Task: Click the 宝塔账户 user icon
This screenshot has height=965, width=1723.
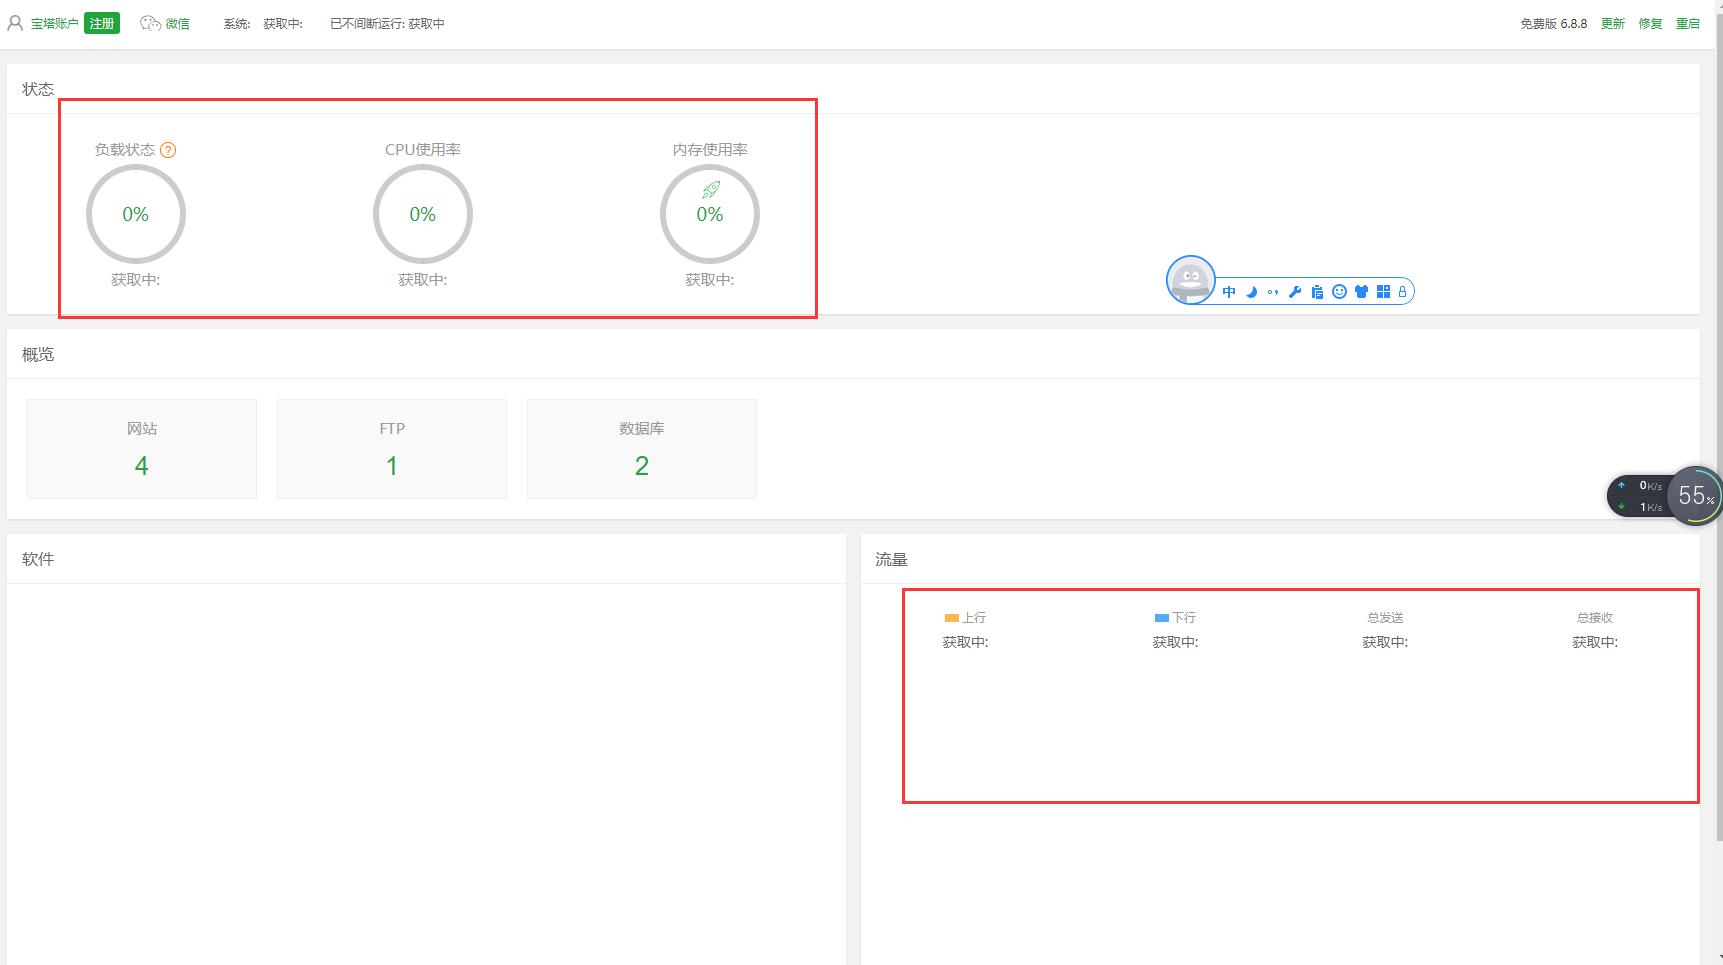Action: [15, 23]
